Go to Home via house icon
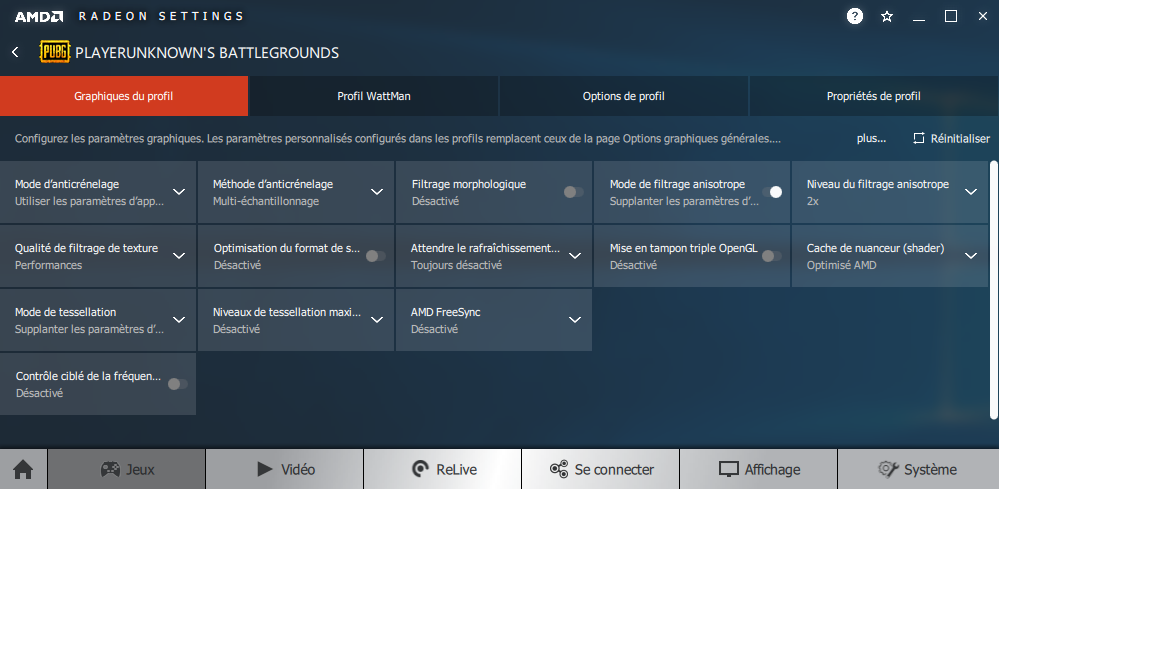The height and width of the screenshot is (648, 1152). pyautogui.click(x=24, y=469)
